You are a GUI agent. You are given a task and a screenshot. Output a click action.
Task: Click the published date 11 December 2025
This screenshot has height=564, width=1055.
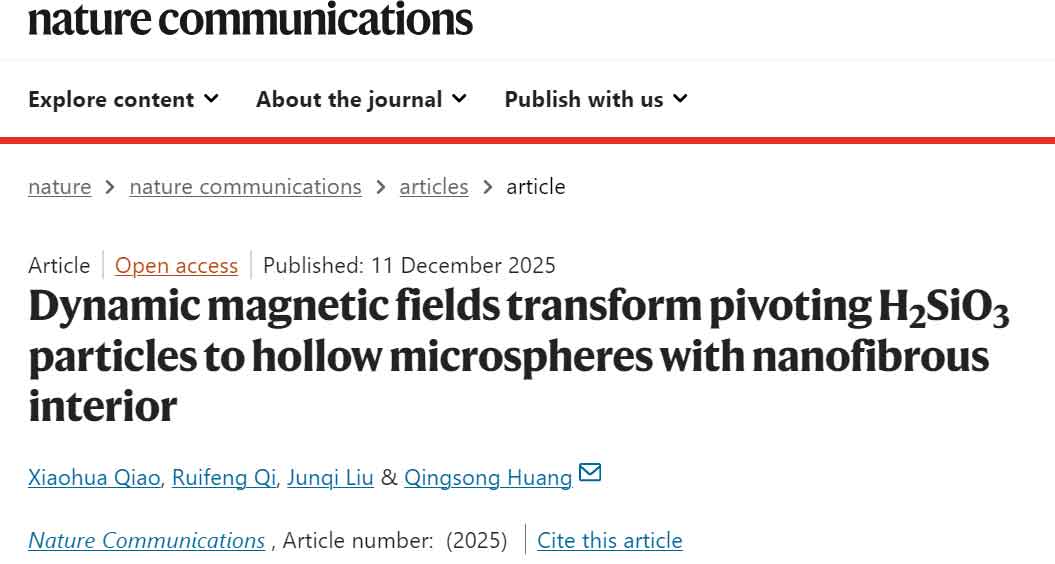click(x=463, y=266)
